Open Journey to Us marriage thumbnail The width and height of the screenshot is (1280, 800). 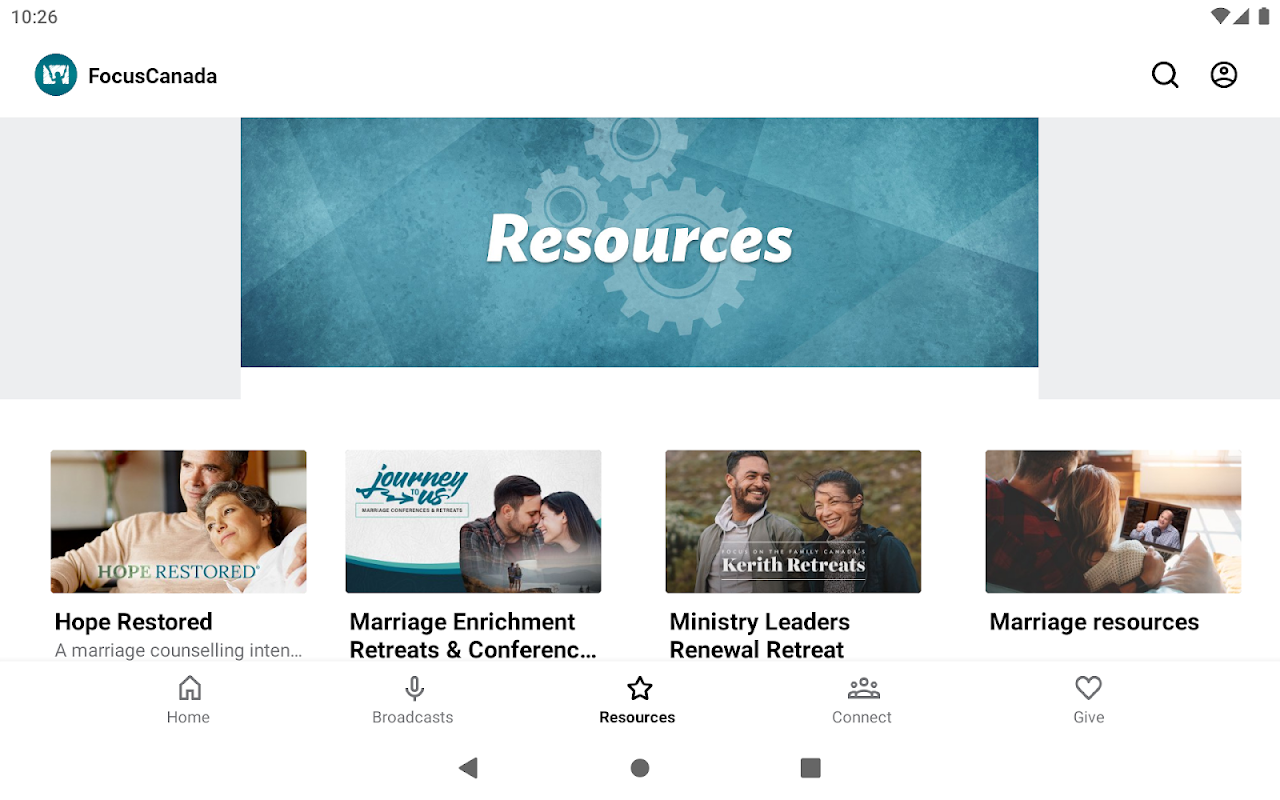click(x=474, y=522)
